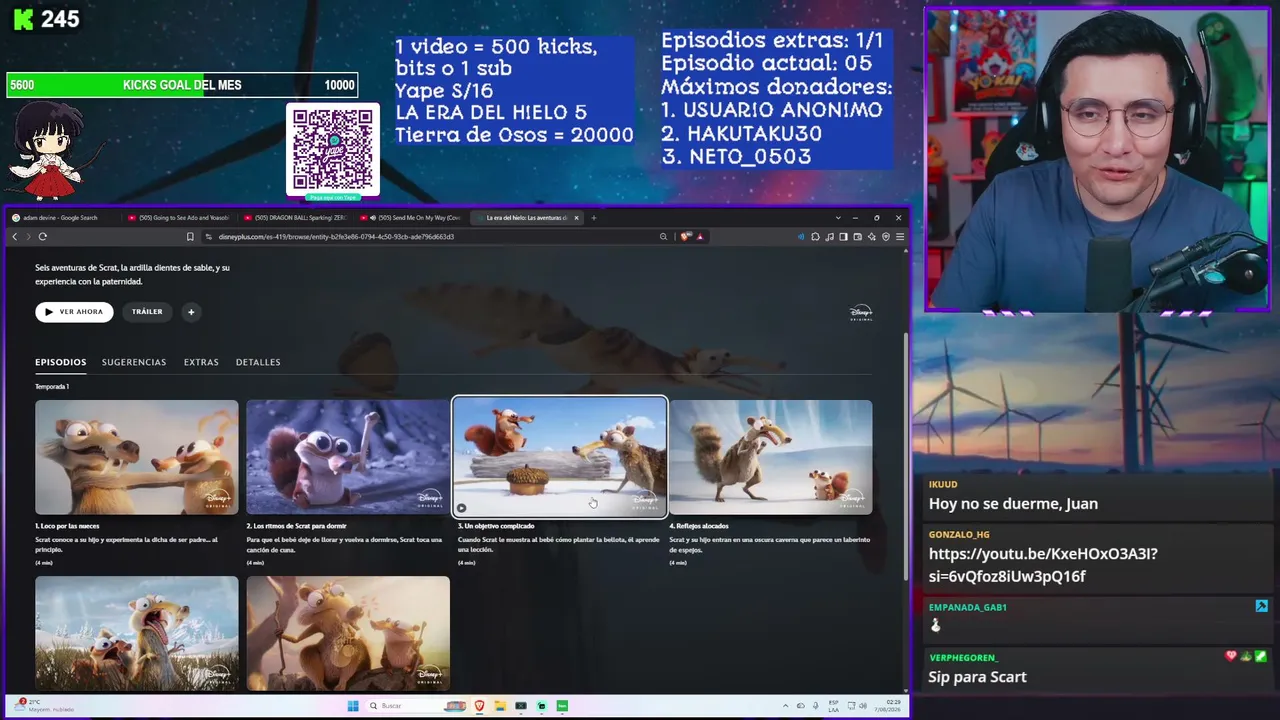Open episode 3 Un objetivo complicado thumbnail
The height and width of the screenshot is (720, 1280).
[x=560, y=457]
